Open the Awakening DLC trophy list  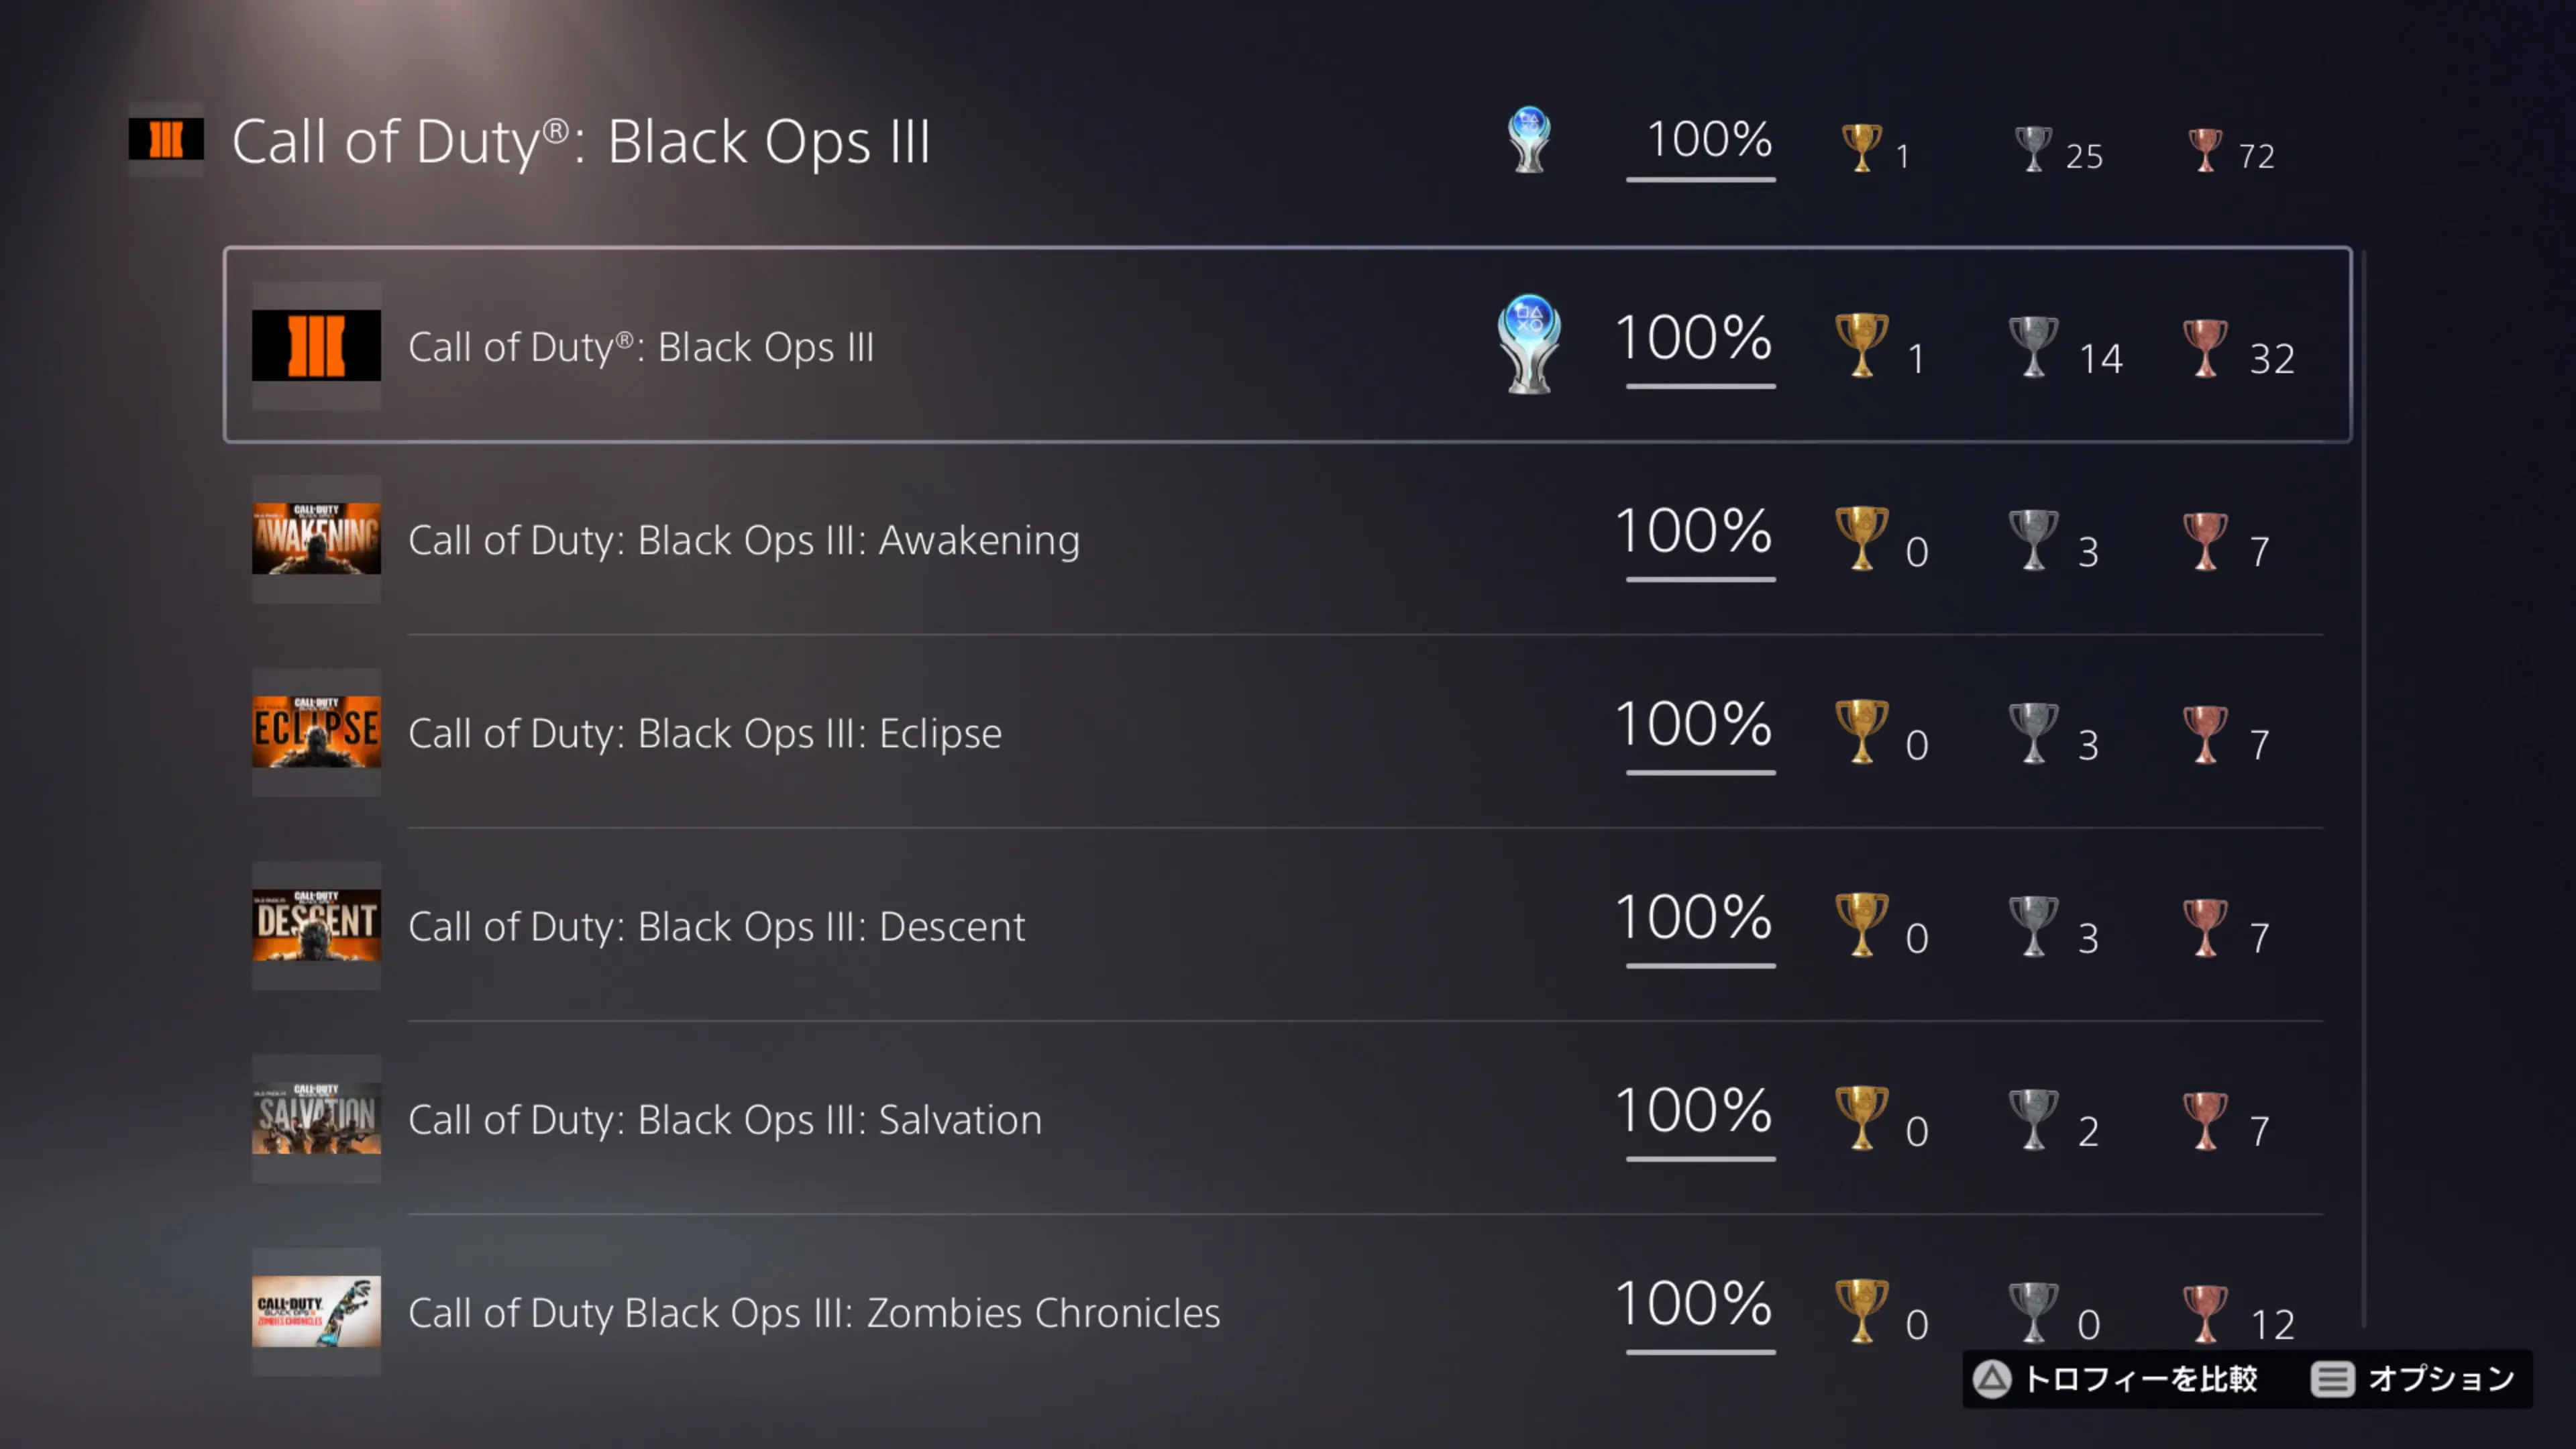tap(744, 540)
